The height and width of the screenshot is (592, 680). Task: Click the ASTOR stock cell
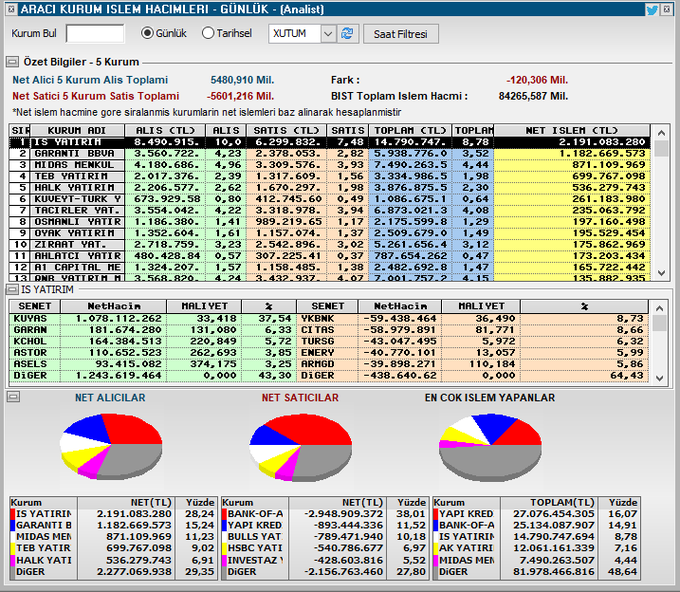(35, 353)
